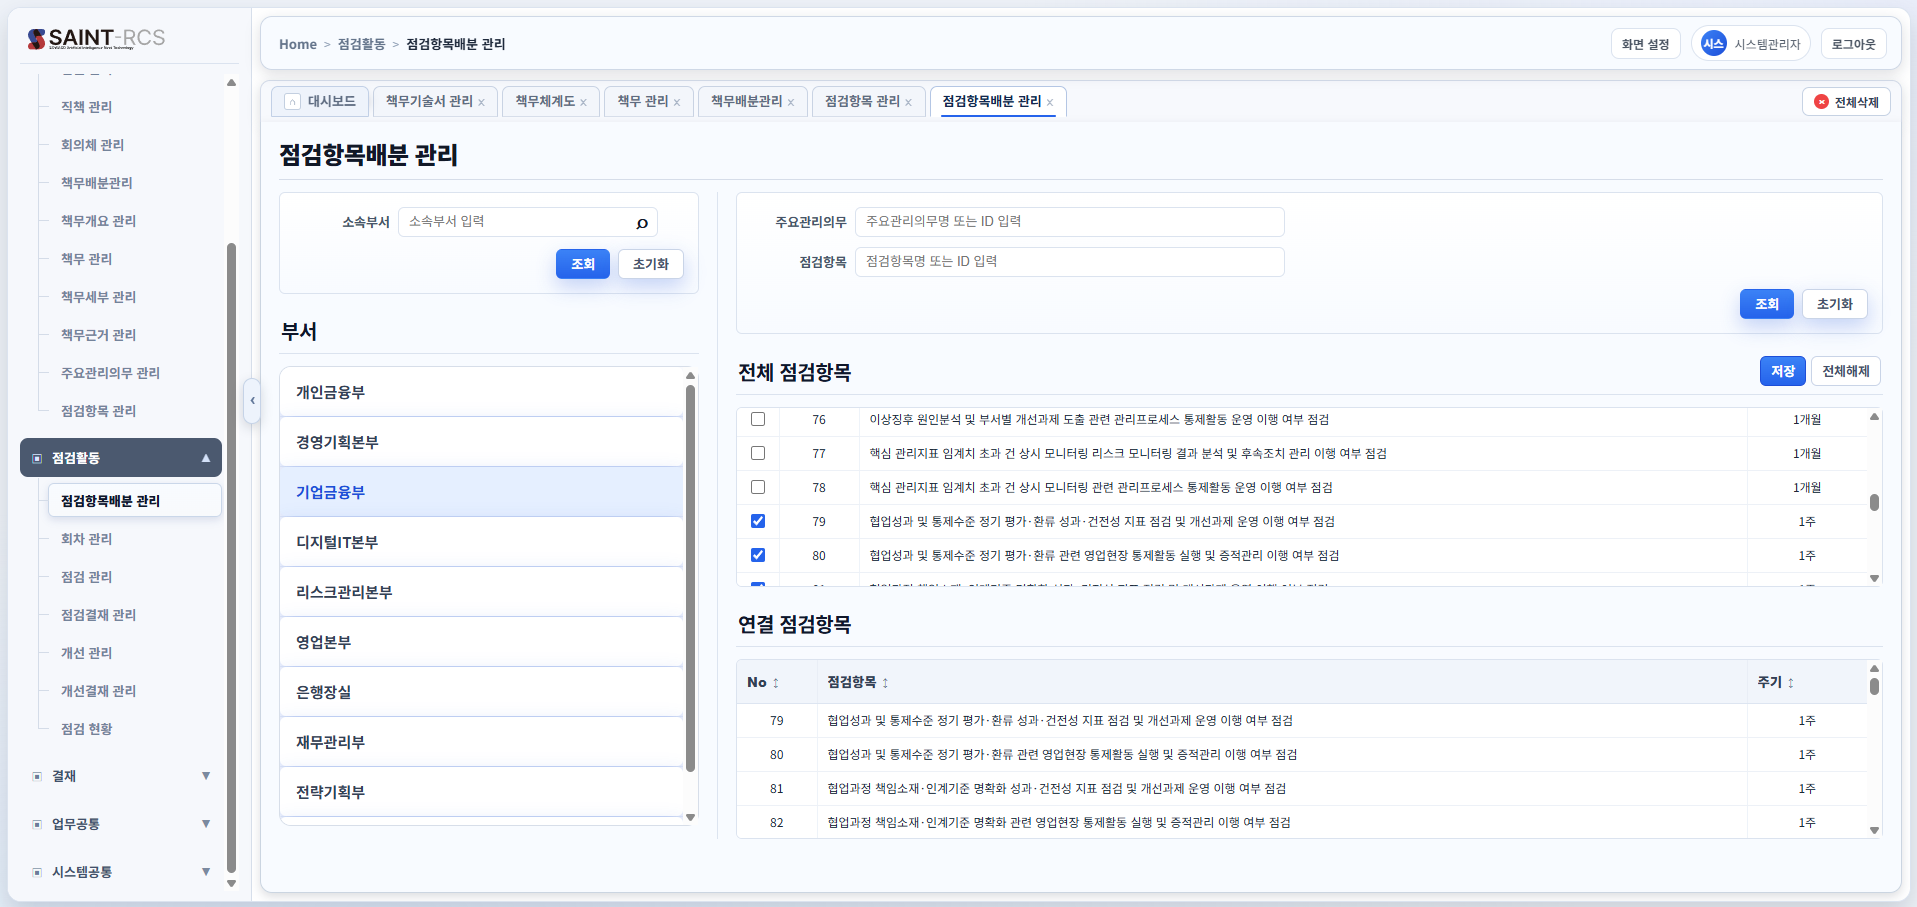The height and width of the screenshot is (907, 1917).
Task: Click the SAINT-RCS logo
Action: (x=96, y=39)
